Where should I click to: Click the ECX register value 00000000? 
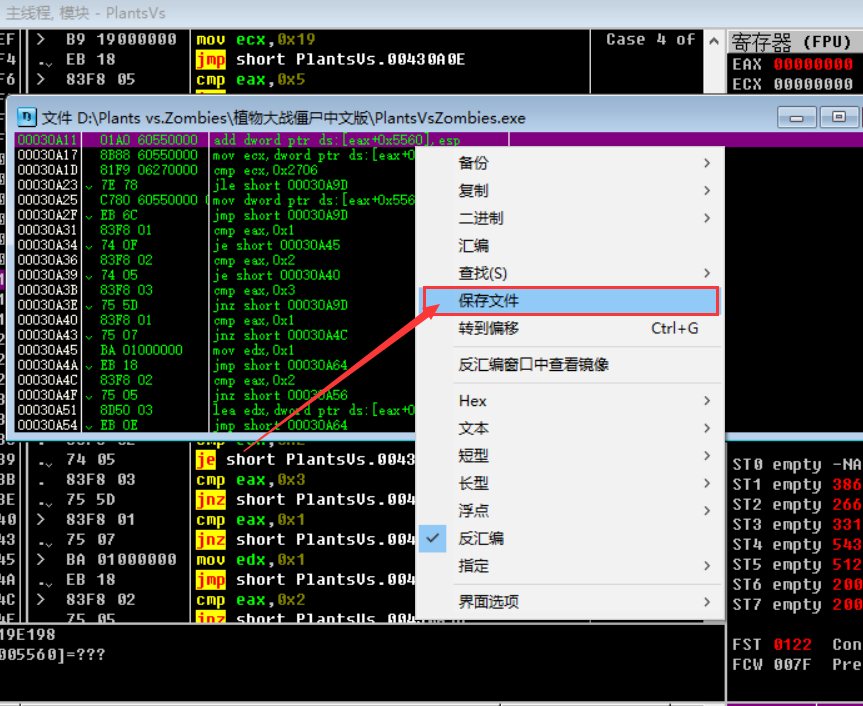pos(813,84)
